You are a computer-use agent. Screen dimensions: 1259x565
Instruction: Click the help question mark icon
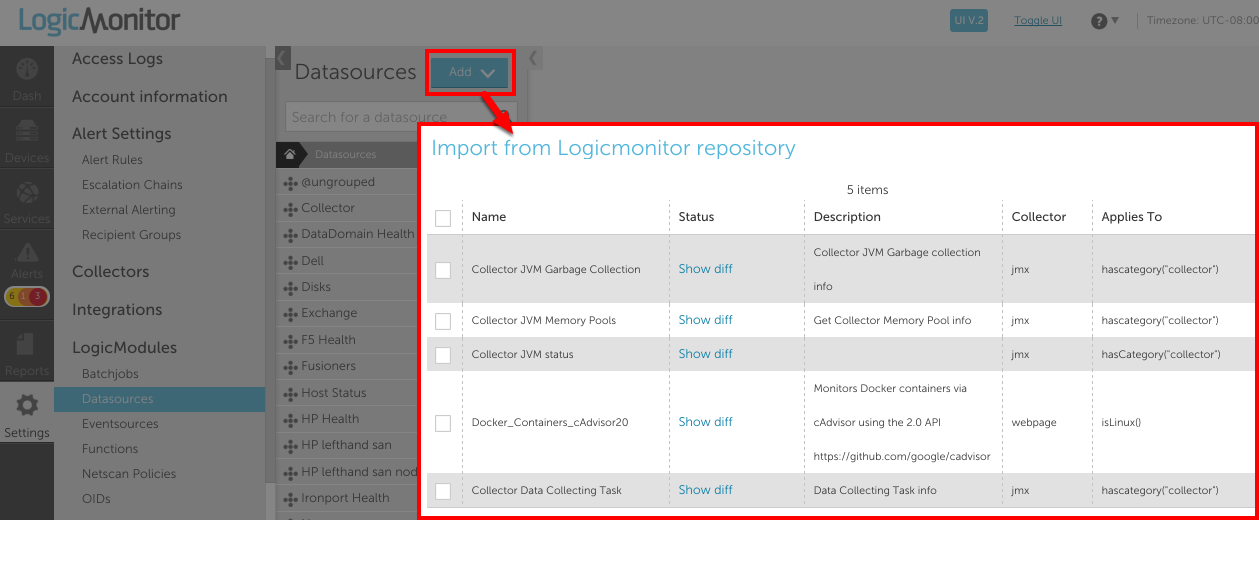pyautogui.click(x=1099, y=21)
